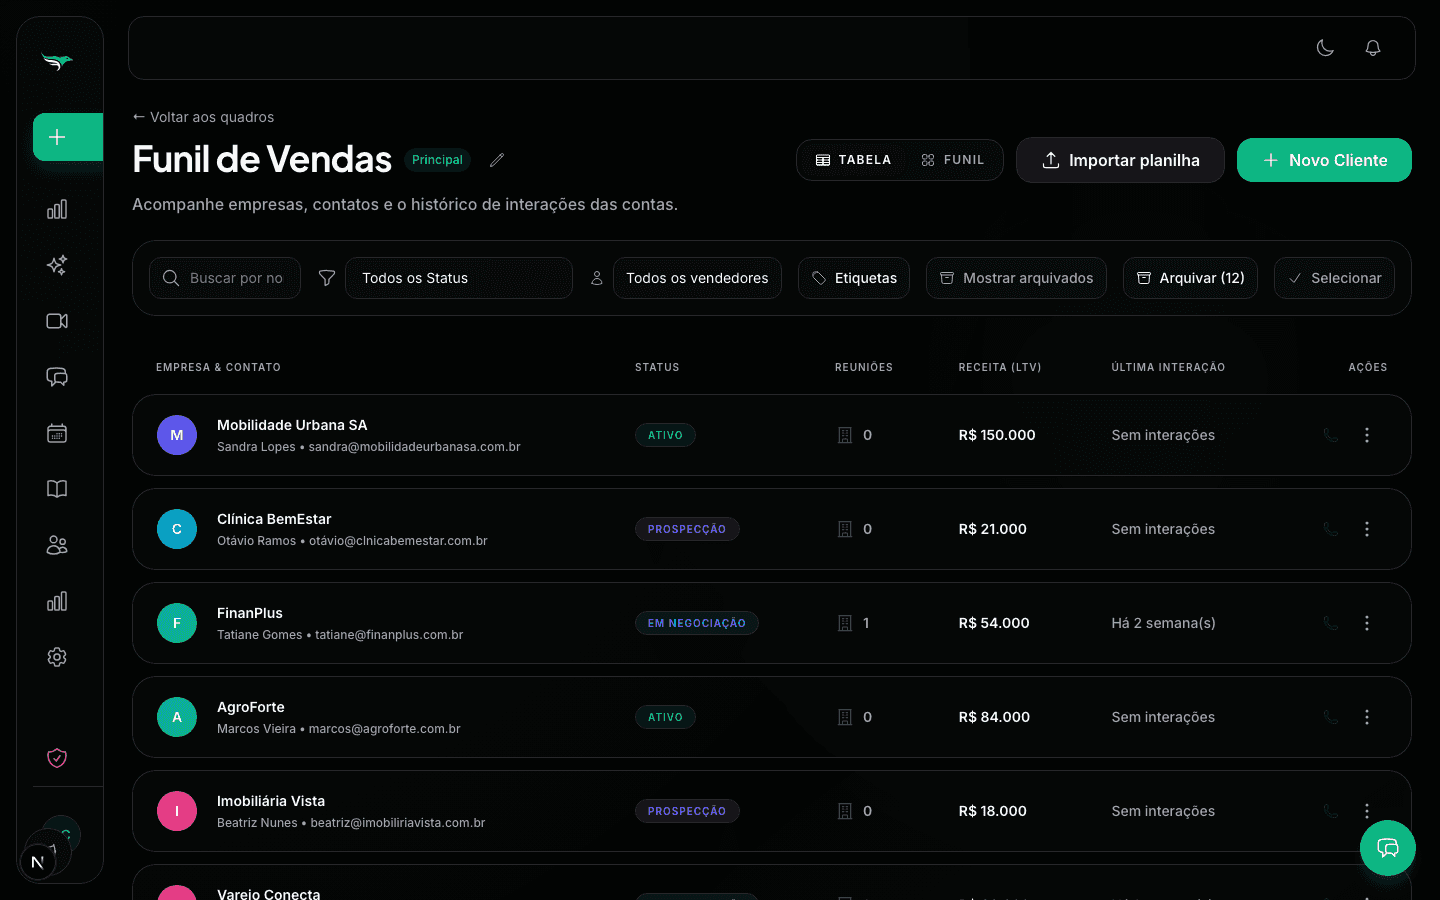The image size is (1440, 900).
Task: Open the settings gear icon in sidebar
Action: click(x=57, y=657)
